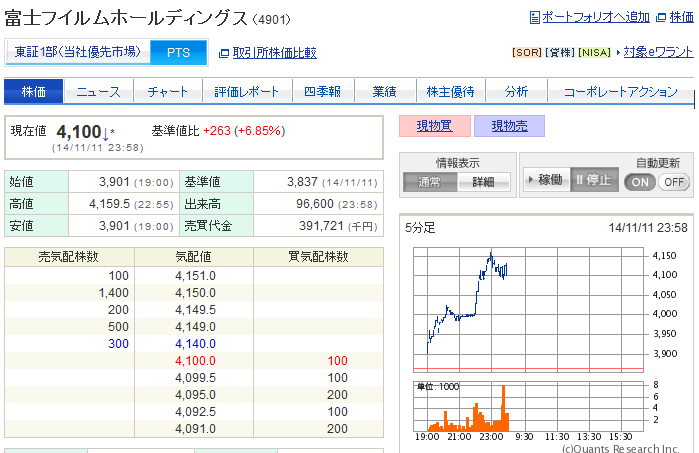Switch to the 評価レポート tab
Viewport: 699px width, 453px height.
(247, 92)
